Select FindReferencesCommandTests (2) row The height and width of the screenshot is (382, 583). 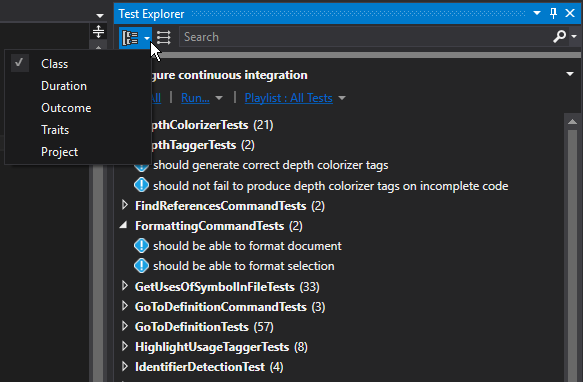point(230,206)
